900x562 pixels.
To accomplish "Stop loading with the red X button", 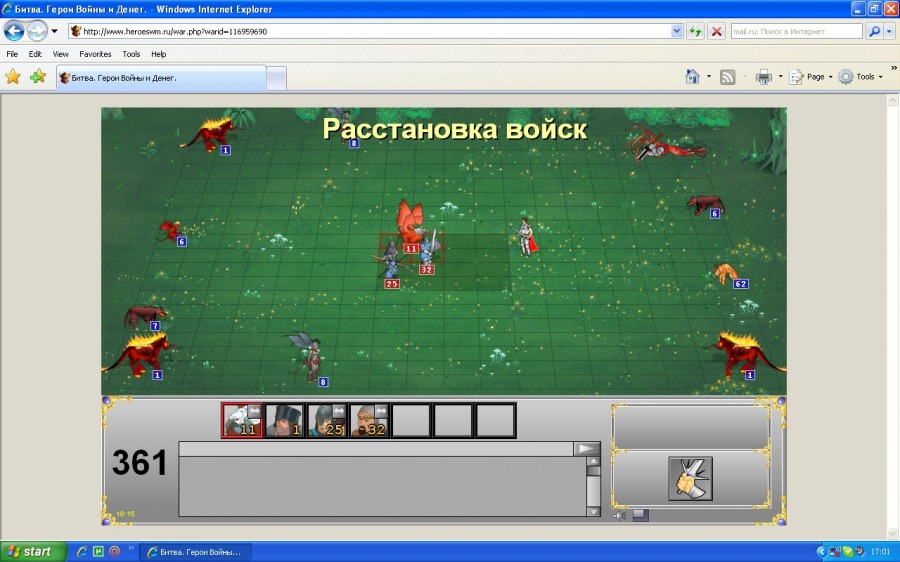I will [x=716, y=32].
